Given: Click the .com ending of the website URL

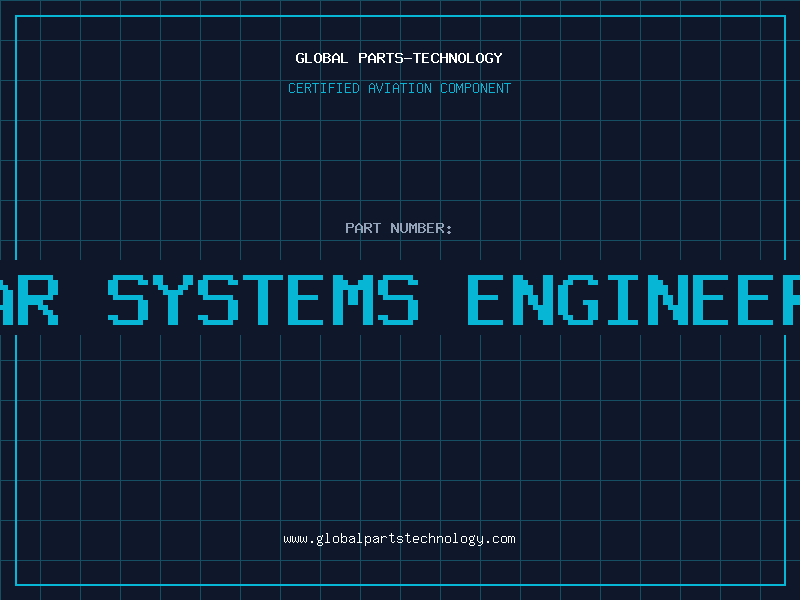Looking at the screenshot, I should pyautogui.click(x=500, y=539).
